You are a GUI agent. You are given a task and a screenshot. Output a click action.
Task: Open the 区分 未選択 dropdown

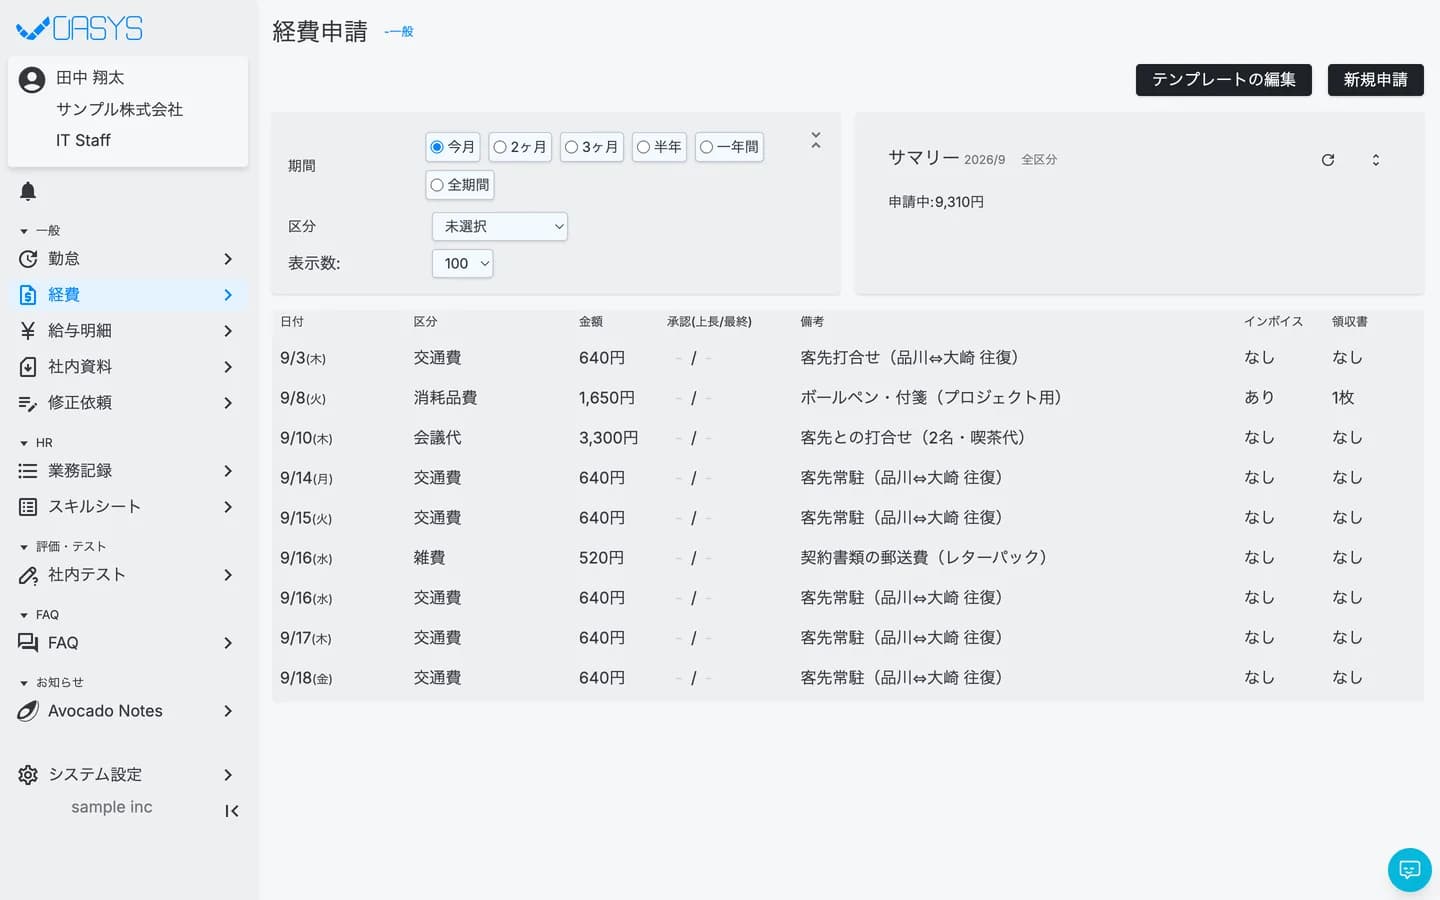500,227
